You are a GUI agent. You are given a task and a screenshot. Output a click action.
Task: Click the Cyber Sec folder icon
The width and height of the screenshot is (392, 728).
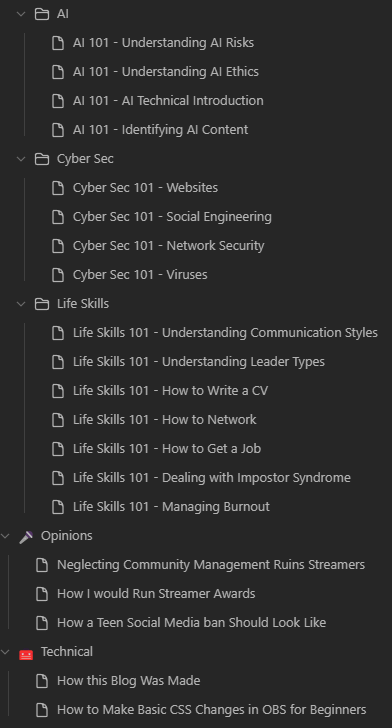pyautogui.click(x=42, y=159)
